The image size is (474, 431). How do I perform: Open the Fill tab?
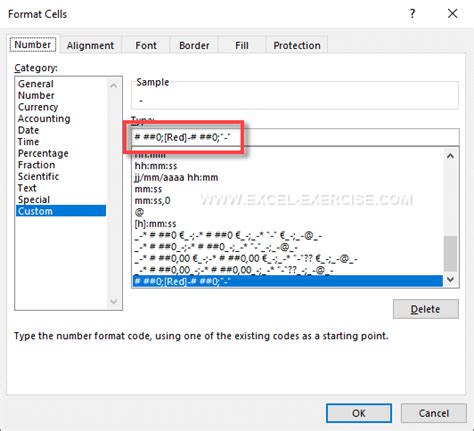tap(242, 45)
